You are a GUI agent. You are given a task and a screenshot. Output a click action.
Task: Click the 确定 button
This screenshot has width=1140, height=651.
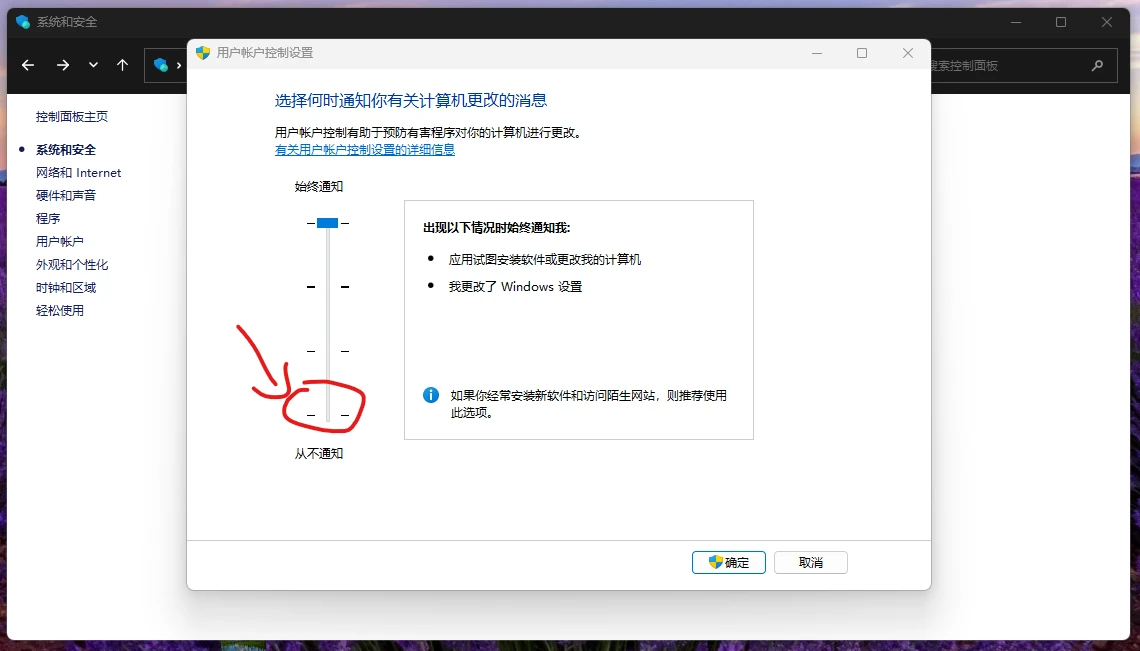pos(728,562)
